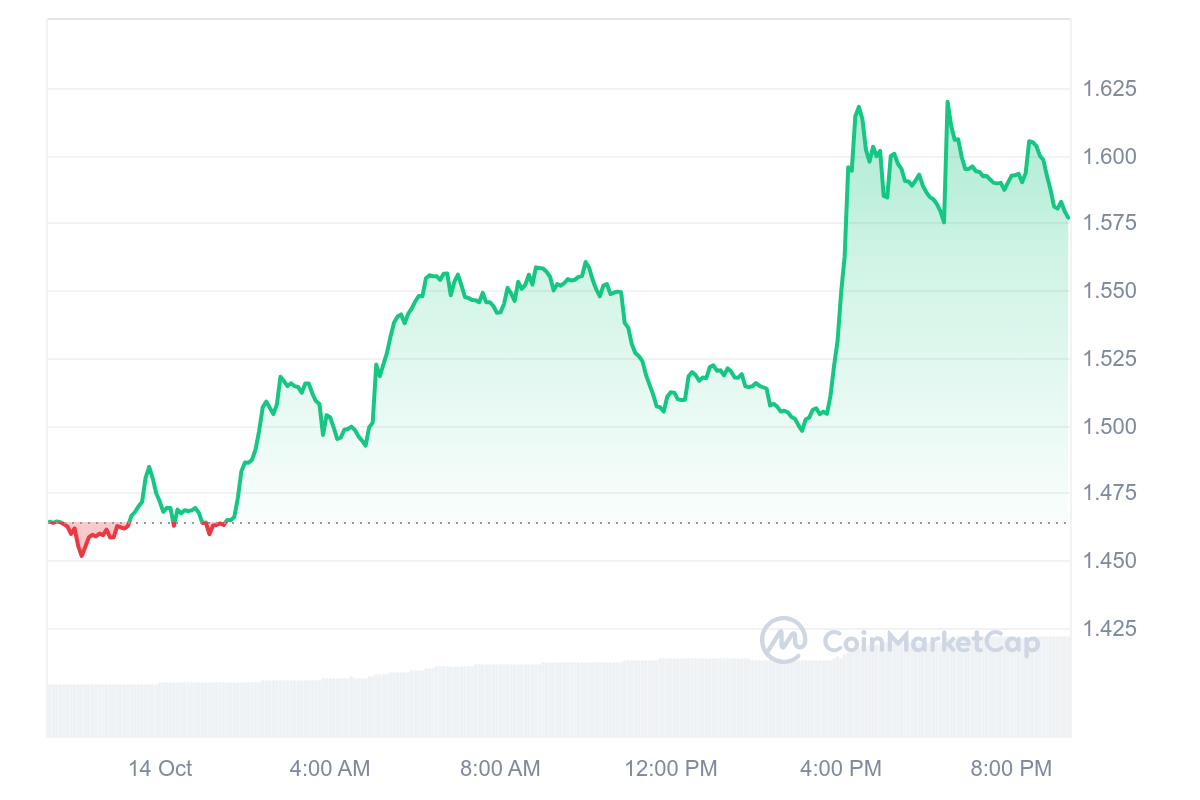
Task: Click the 1.550 price axis label
Action: click(1110, 291)
